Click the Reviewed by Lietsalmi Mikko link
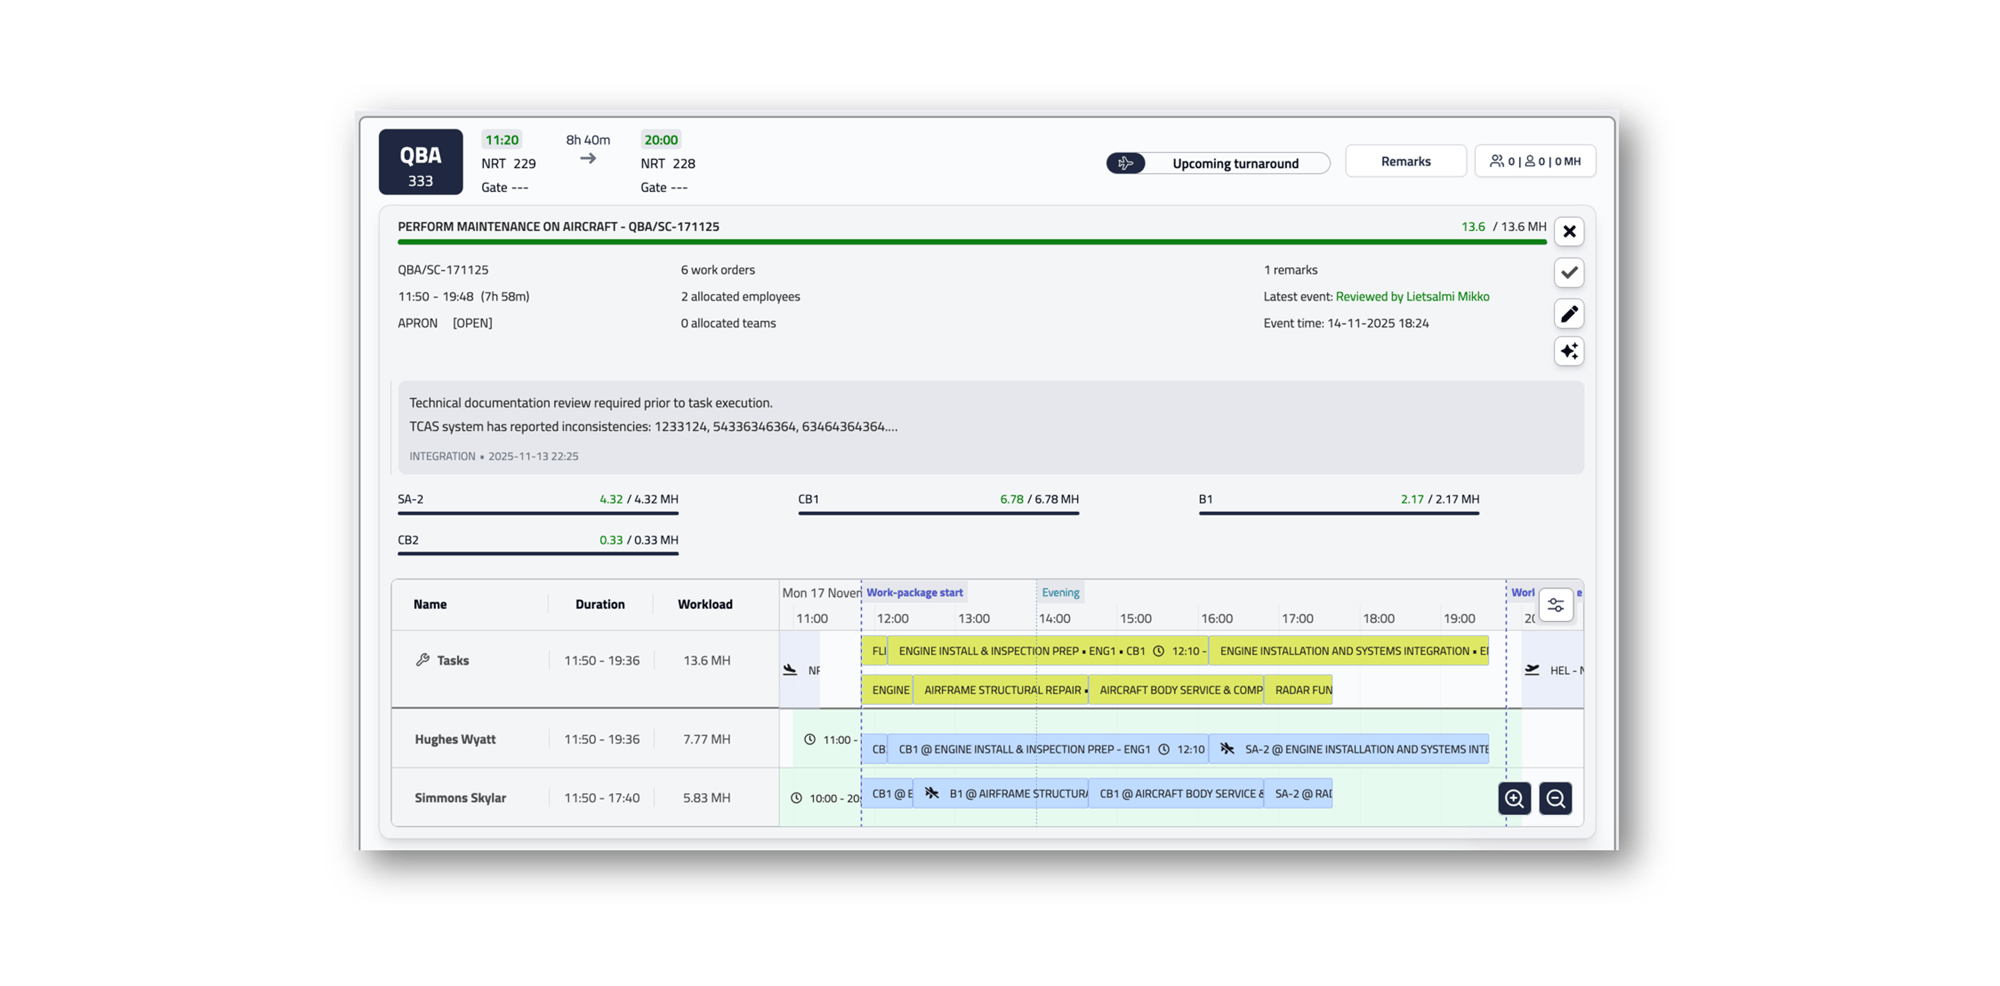2000x986 pixels. coord(1412,297)
